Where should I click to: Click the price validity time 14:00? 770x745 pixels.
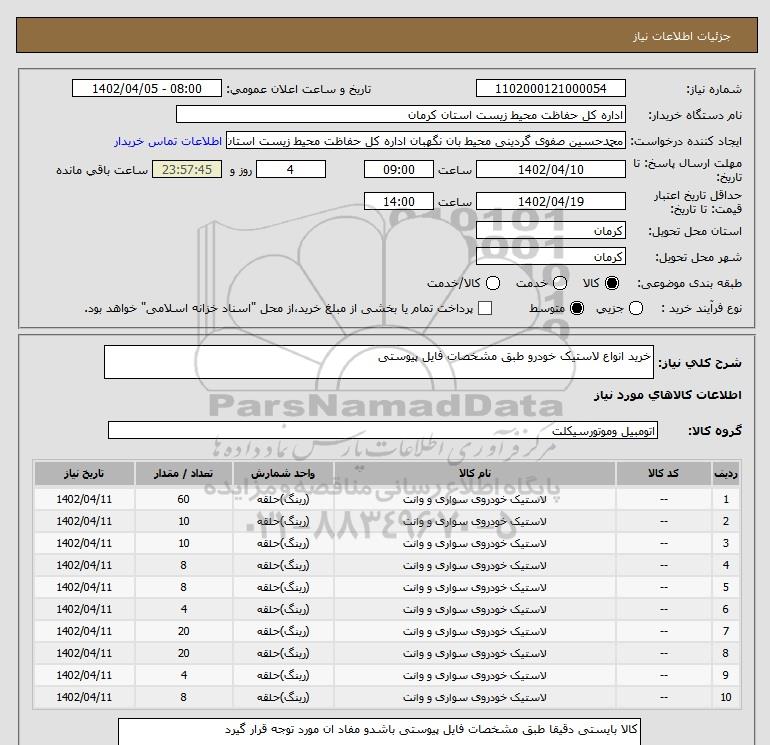(x=399, y=201)
